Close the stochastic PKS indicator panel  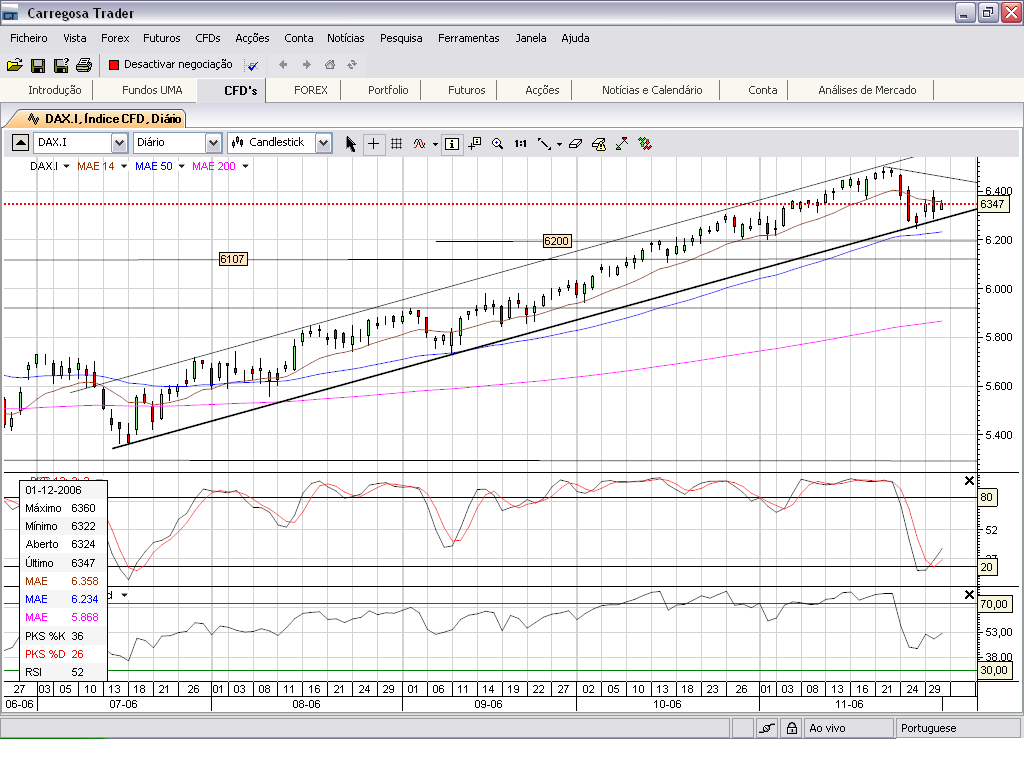tap(969, 481)
